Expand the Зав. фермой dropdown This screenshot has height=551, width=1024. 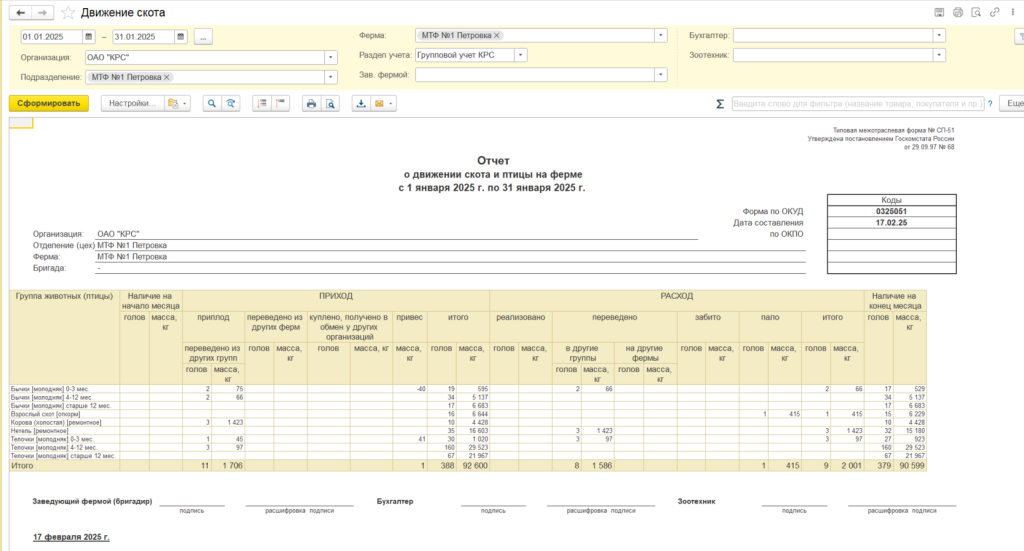point(660,74)
